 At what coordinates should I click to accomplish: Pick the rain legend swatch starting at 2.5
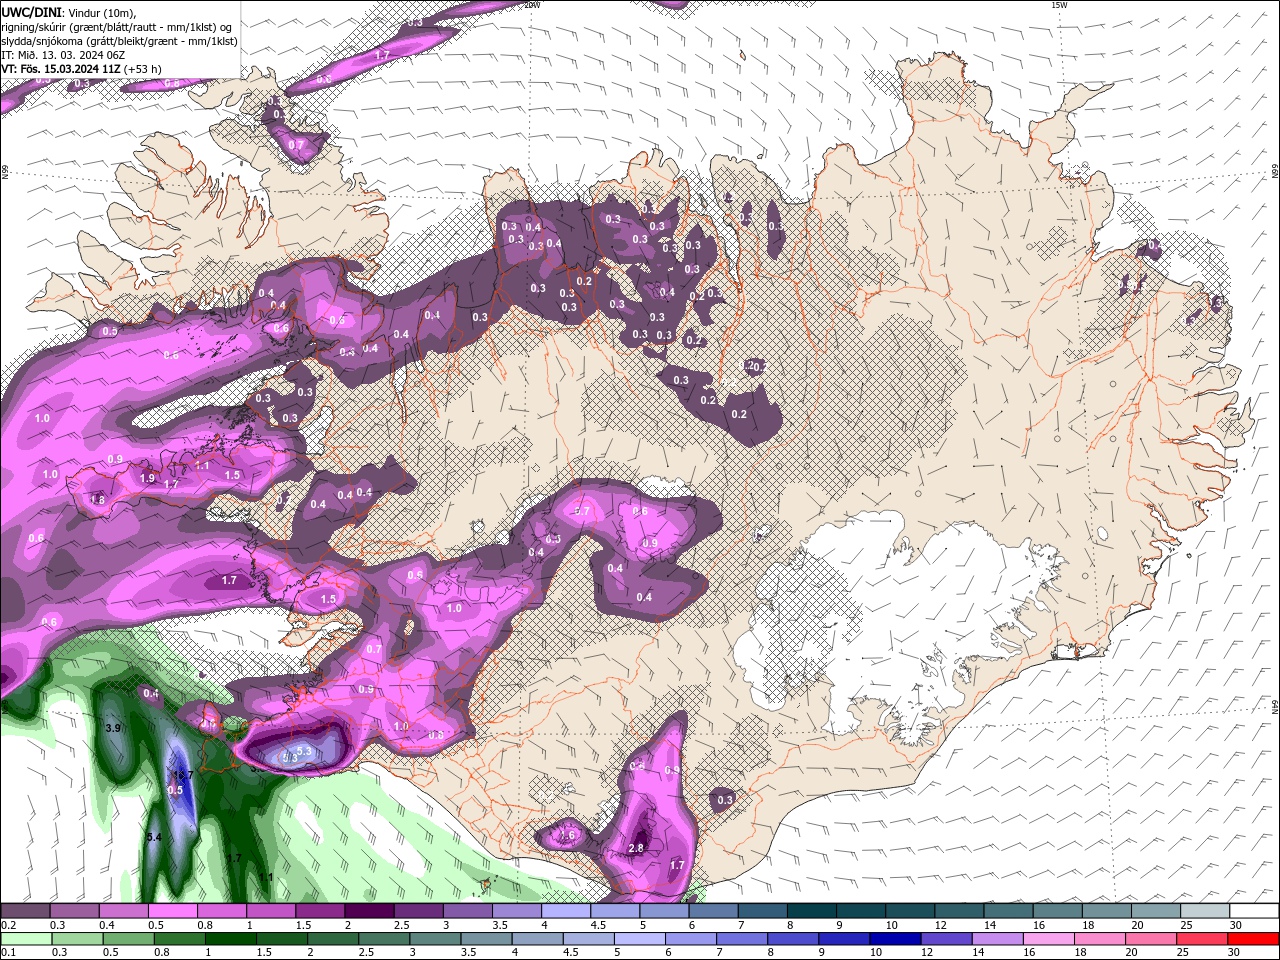385,939
